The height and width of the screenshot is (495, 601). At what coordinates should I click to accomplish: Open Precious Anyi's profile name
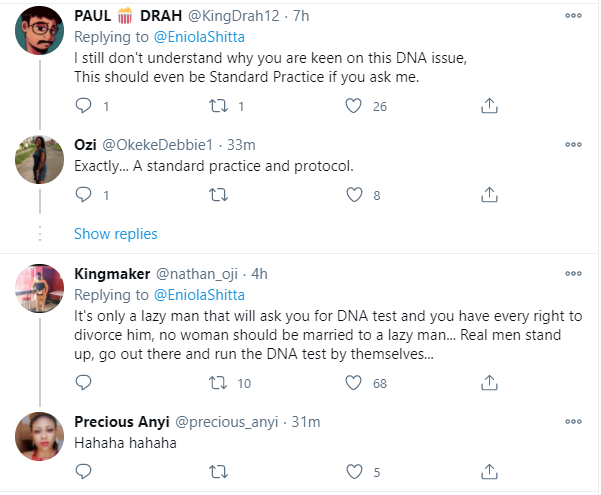(x=122, y=422)
